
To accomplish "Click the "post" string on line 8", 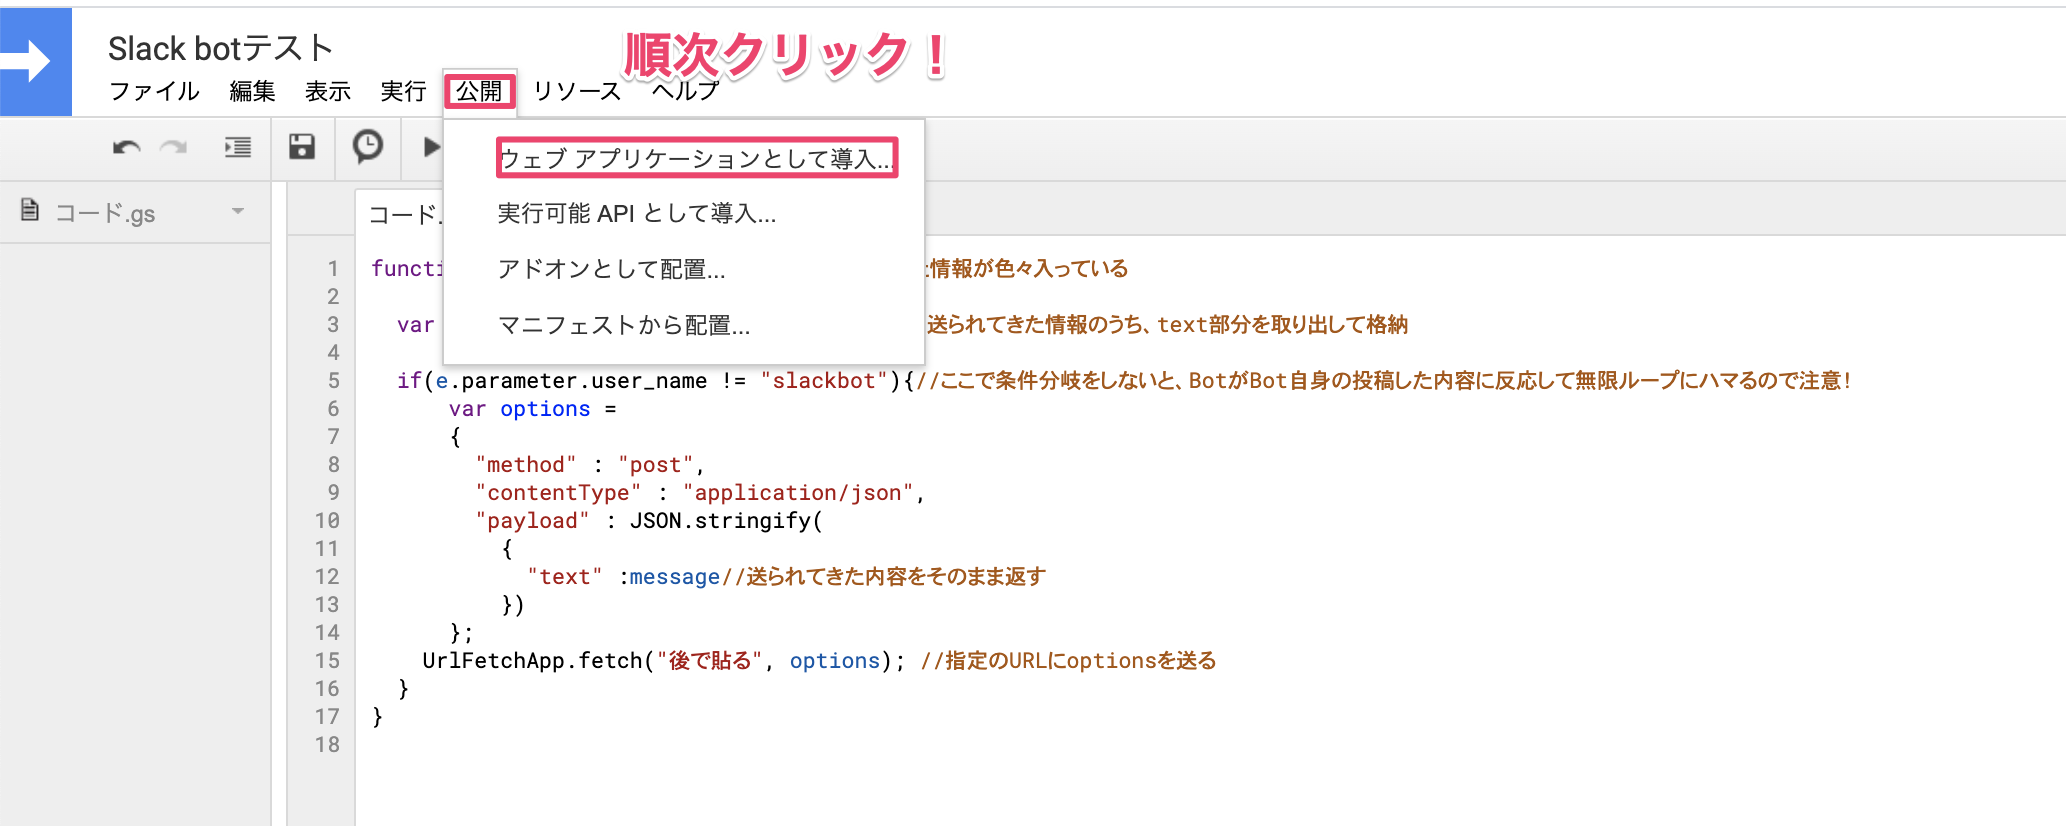I will coord(656,465).
